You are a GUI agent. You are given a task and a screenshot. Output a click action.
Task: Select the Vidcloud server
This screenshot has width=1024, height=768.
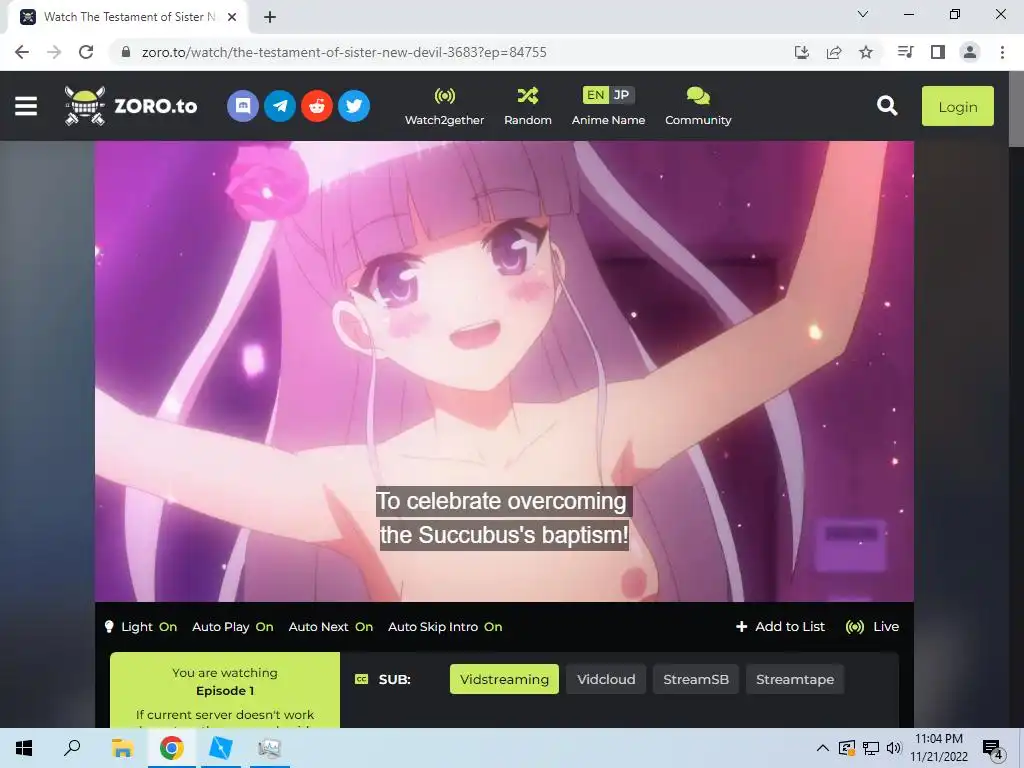point(606,679)
